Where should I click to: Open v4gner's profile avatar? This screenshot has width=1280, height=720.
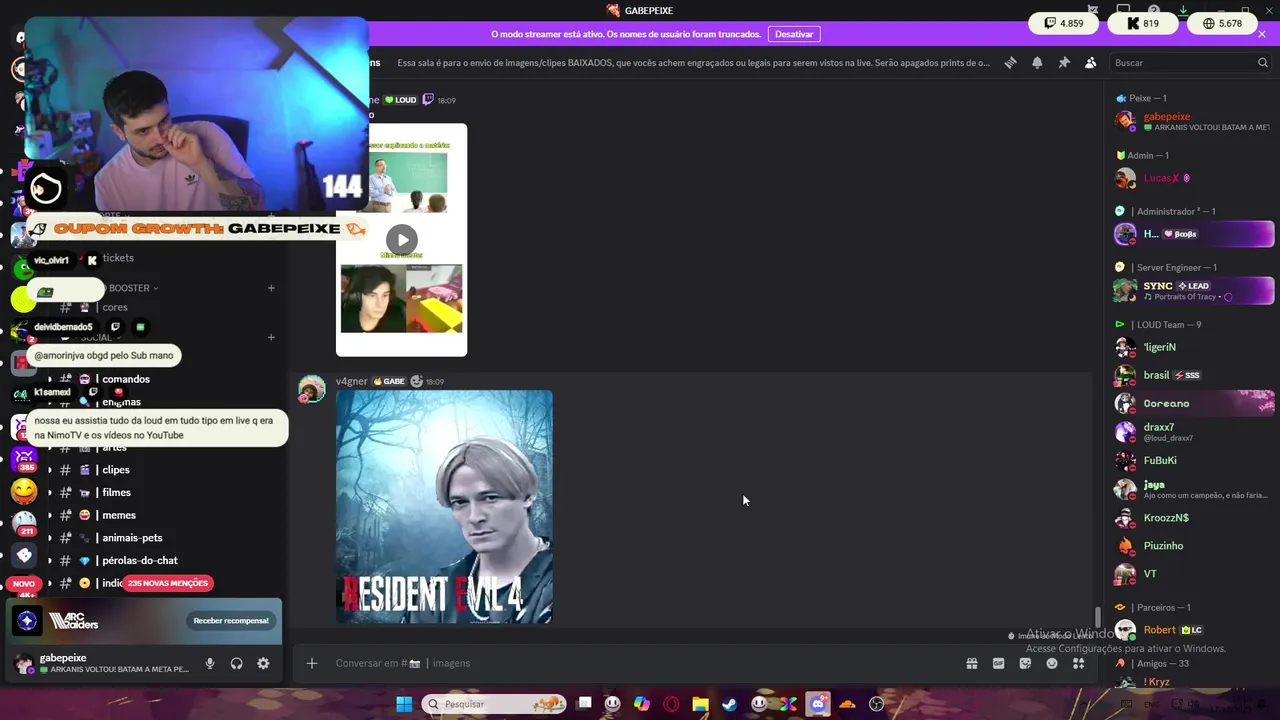tap(312, 389)
